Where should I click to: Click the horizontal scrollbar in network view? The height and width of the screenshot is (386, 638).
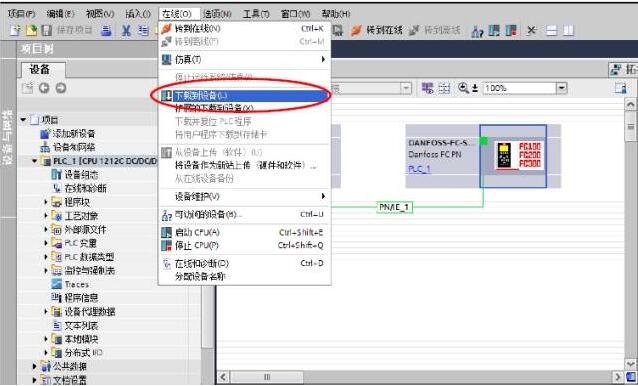pyautogui.click(x=420, y=377)
